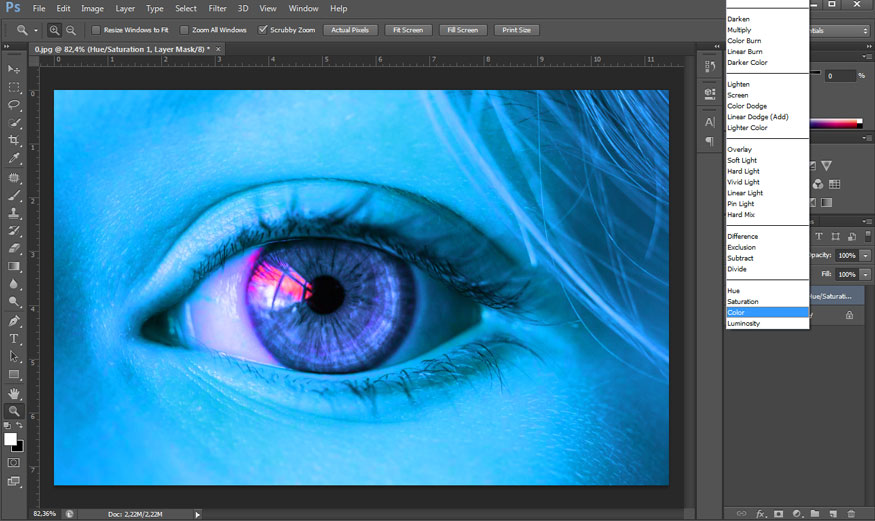Select the Crop tool
Image resolution: width=875 pixels, height=521 pixels.
pos(14,141)
